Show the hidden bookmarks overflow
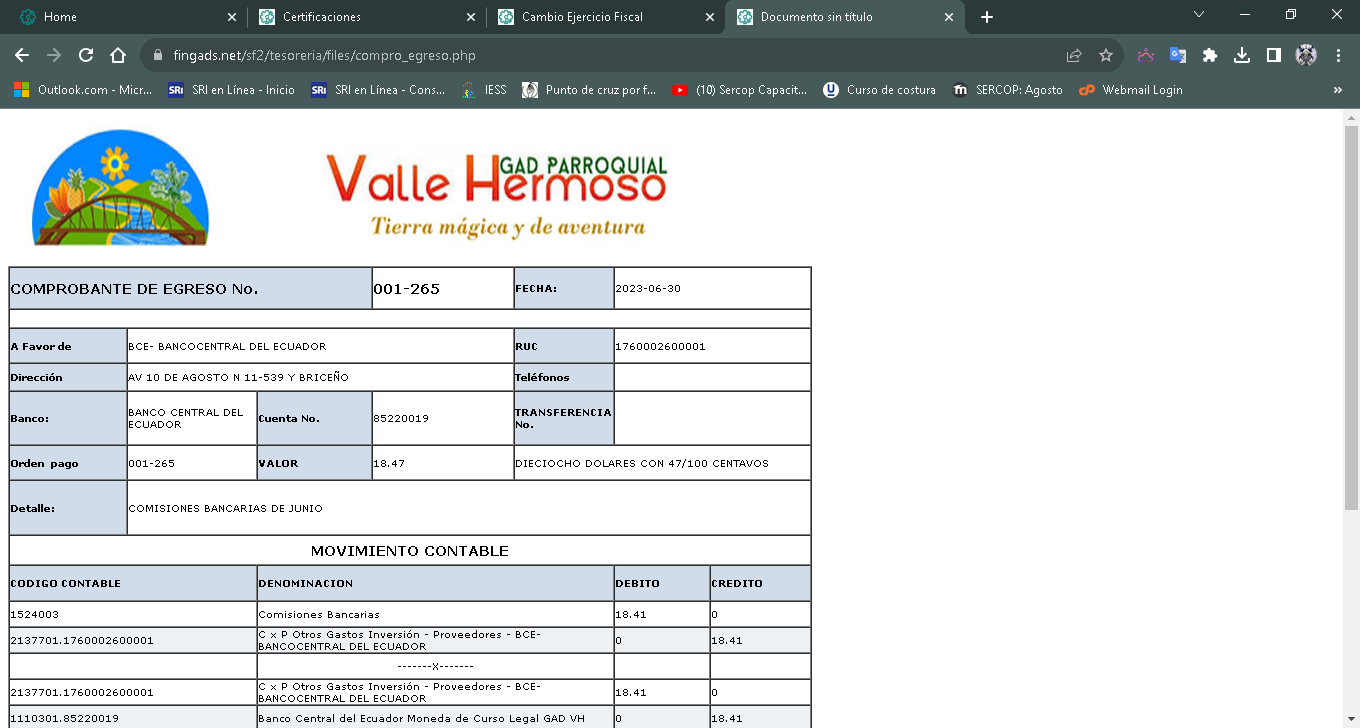The width and height of the screenshot is (1360, 728). pyautogui.click(x=1338, y=90)
